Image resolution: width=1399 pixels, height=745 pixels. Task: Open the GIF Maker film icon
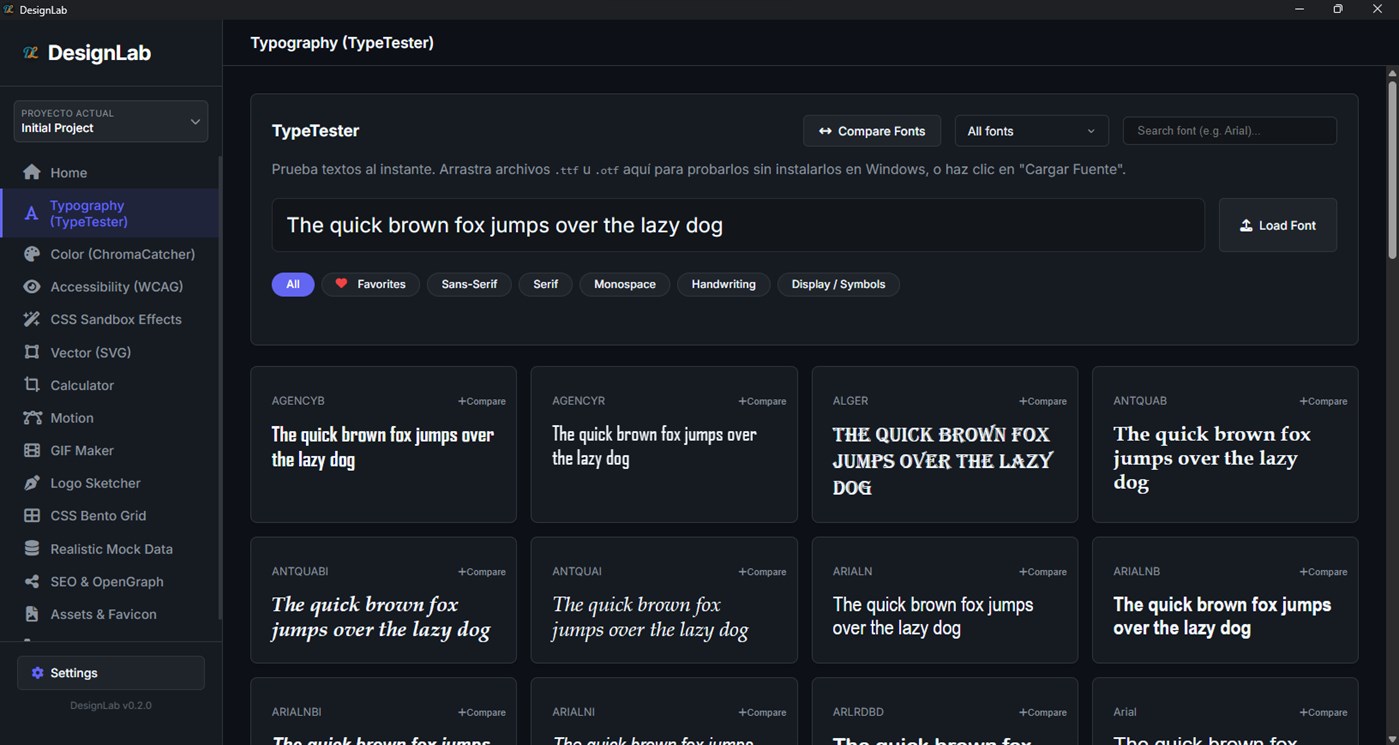pyautogui.click(x=32, y=451)
